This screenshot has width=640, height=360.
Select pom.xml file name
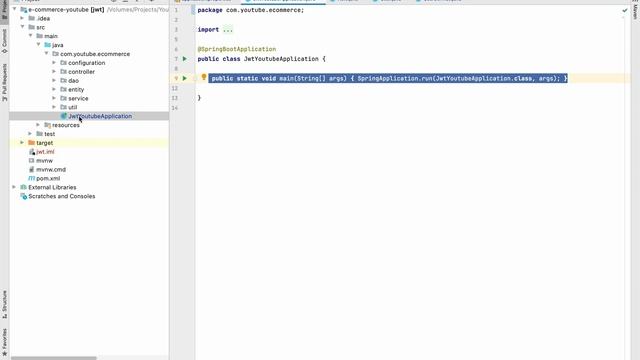pyautogui.click(x=48, y=178)
